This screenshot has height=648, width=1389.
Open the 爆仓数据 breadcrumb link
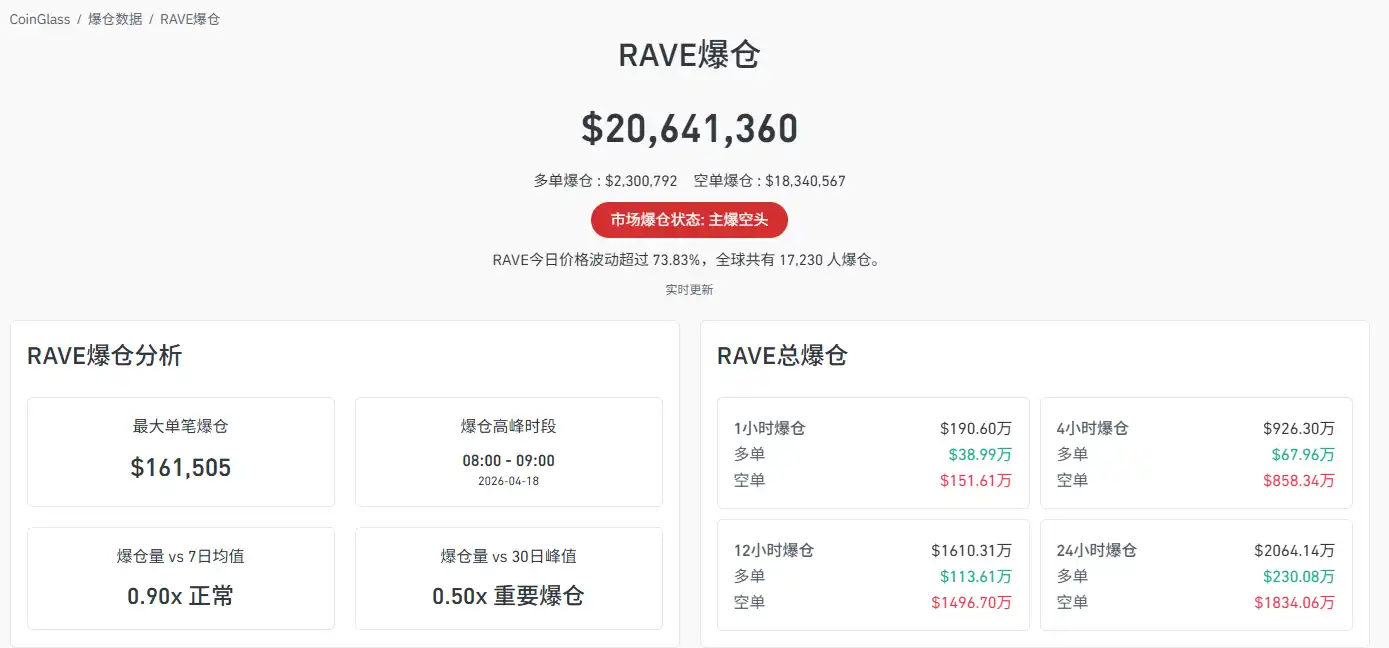click(x=115, y=19)
